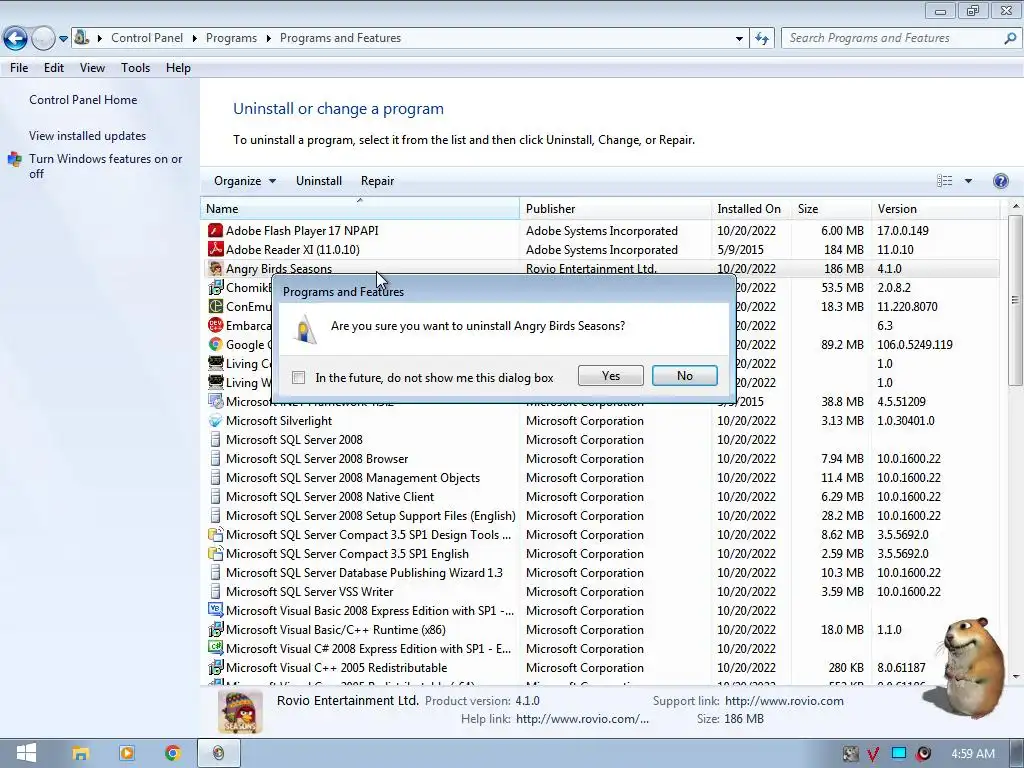Sort by Installed On column header

751,209
